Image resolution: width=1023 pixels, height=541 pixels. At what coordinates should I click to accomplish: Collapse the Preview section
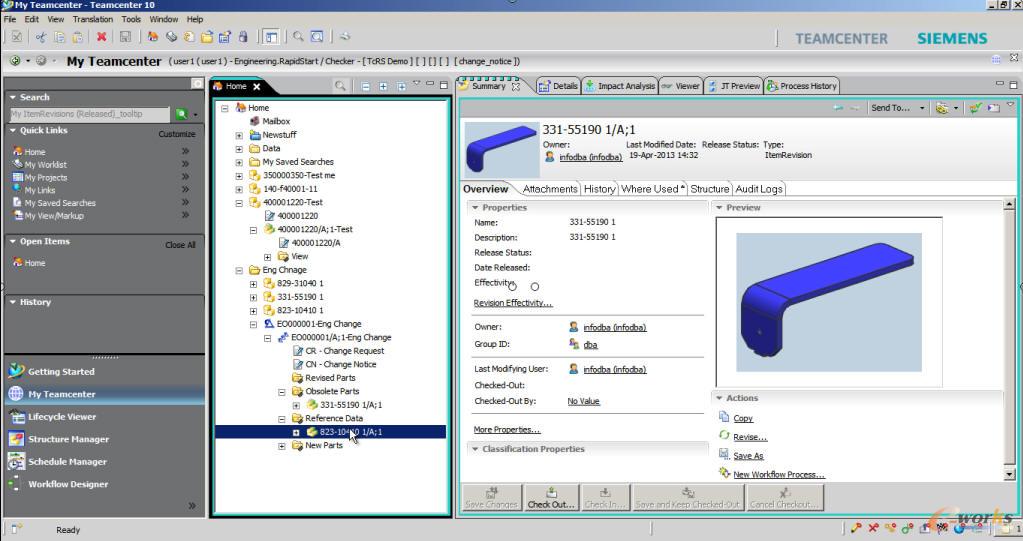click(719, 208)
